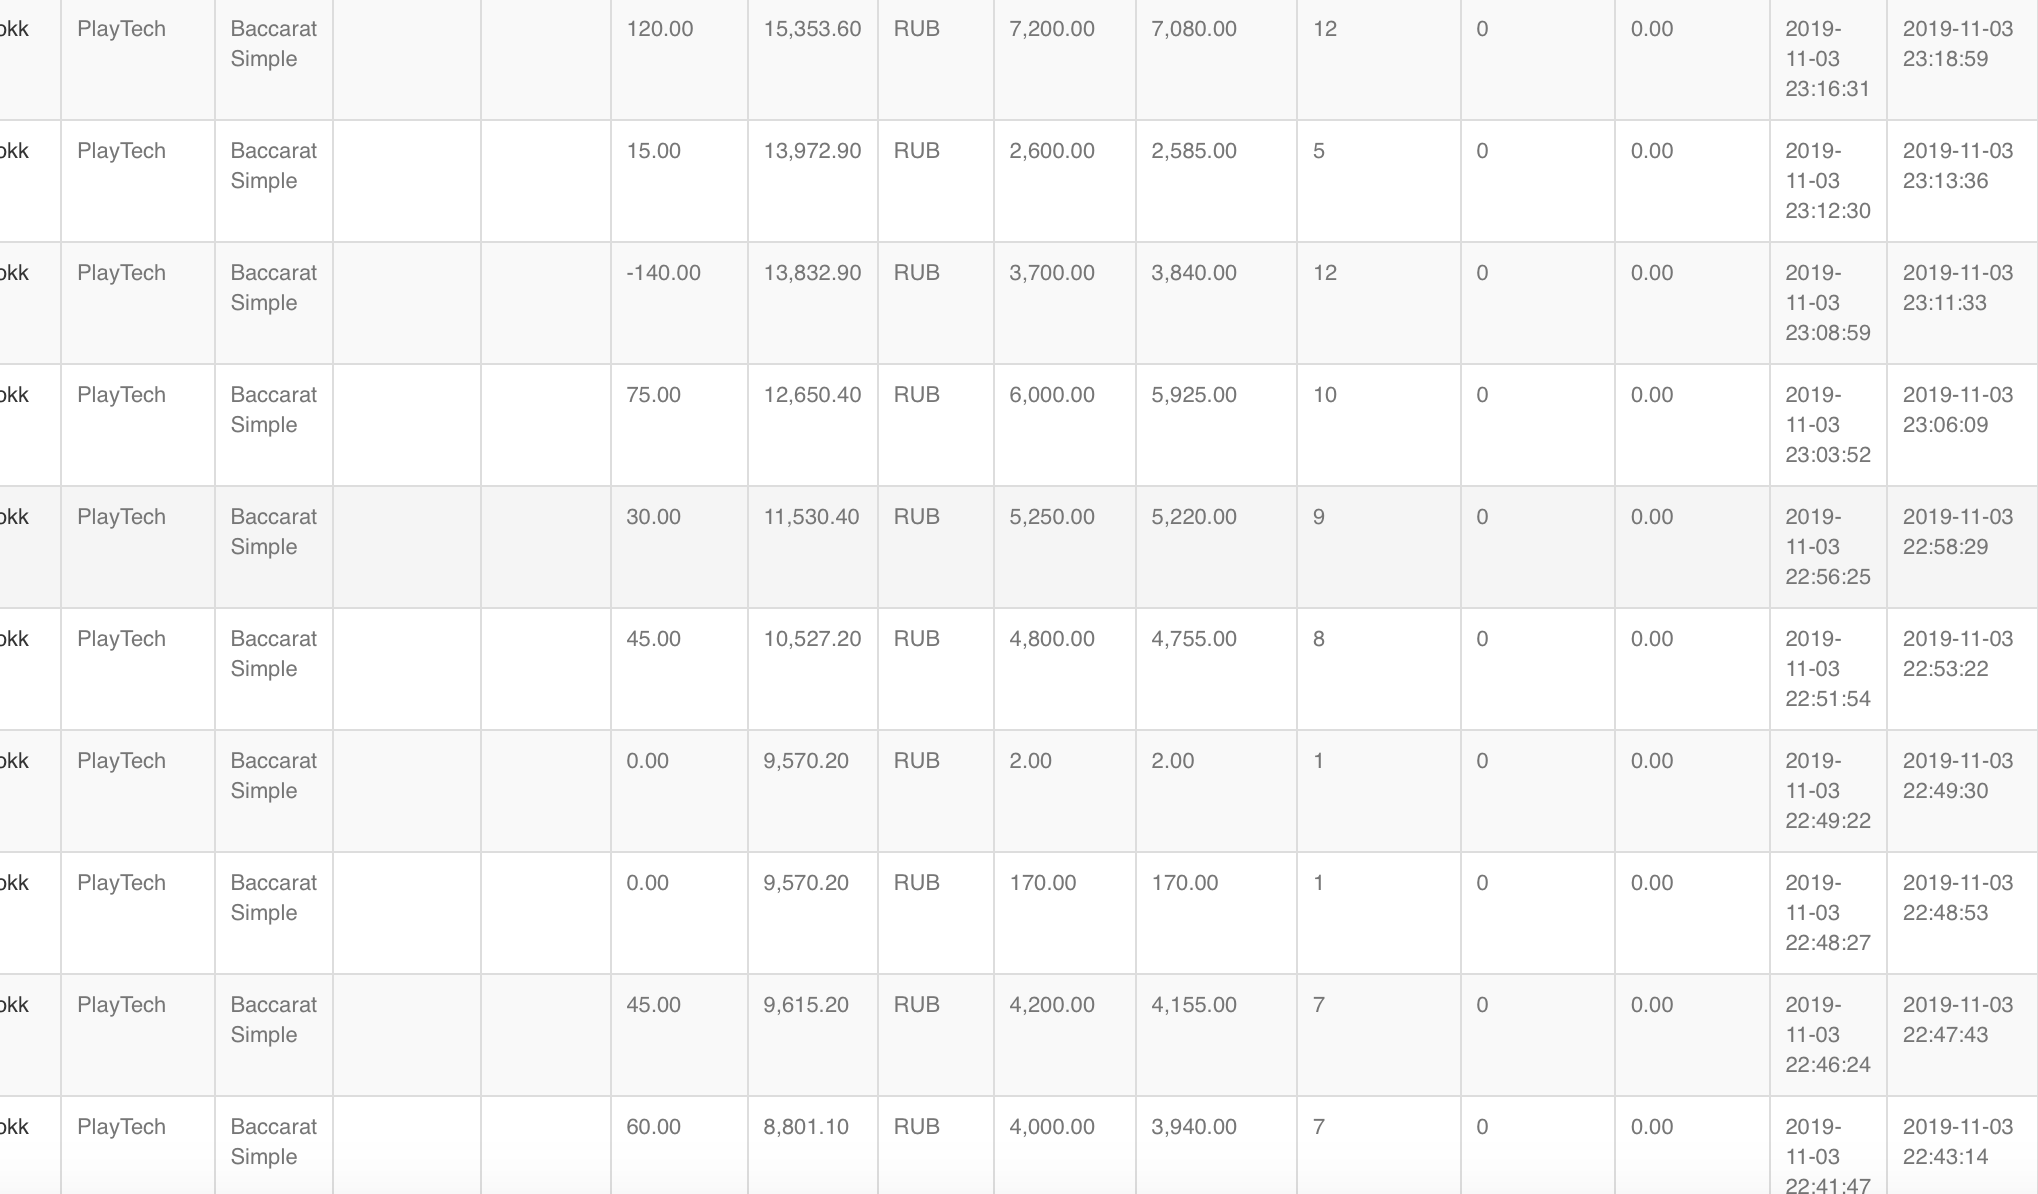
Task: Open the user link in the 120.00 row
Action: pos(14,29)
